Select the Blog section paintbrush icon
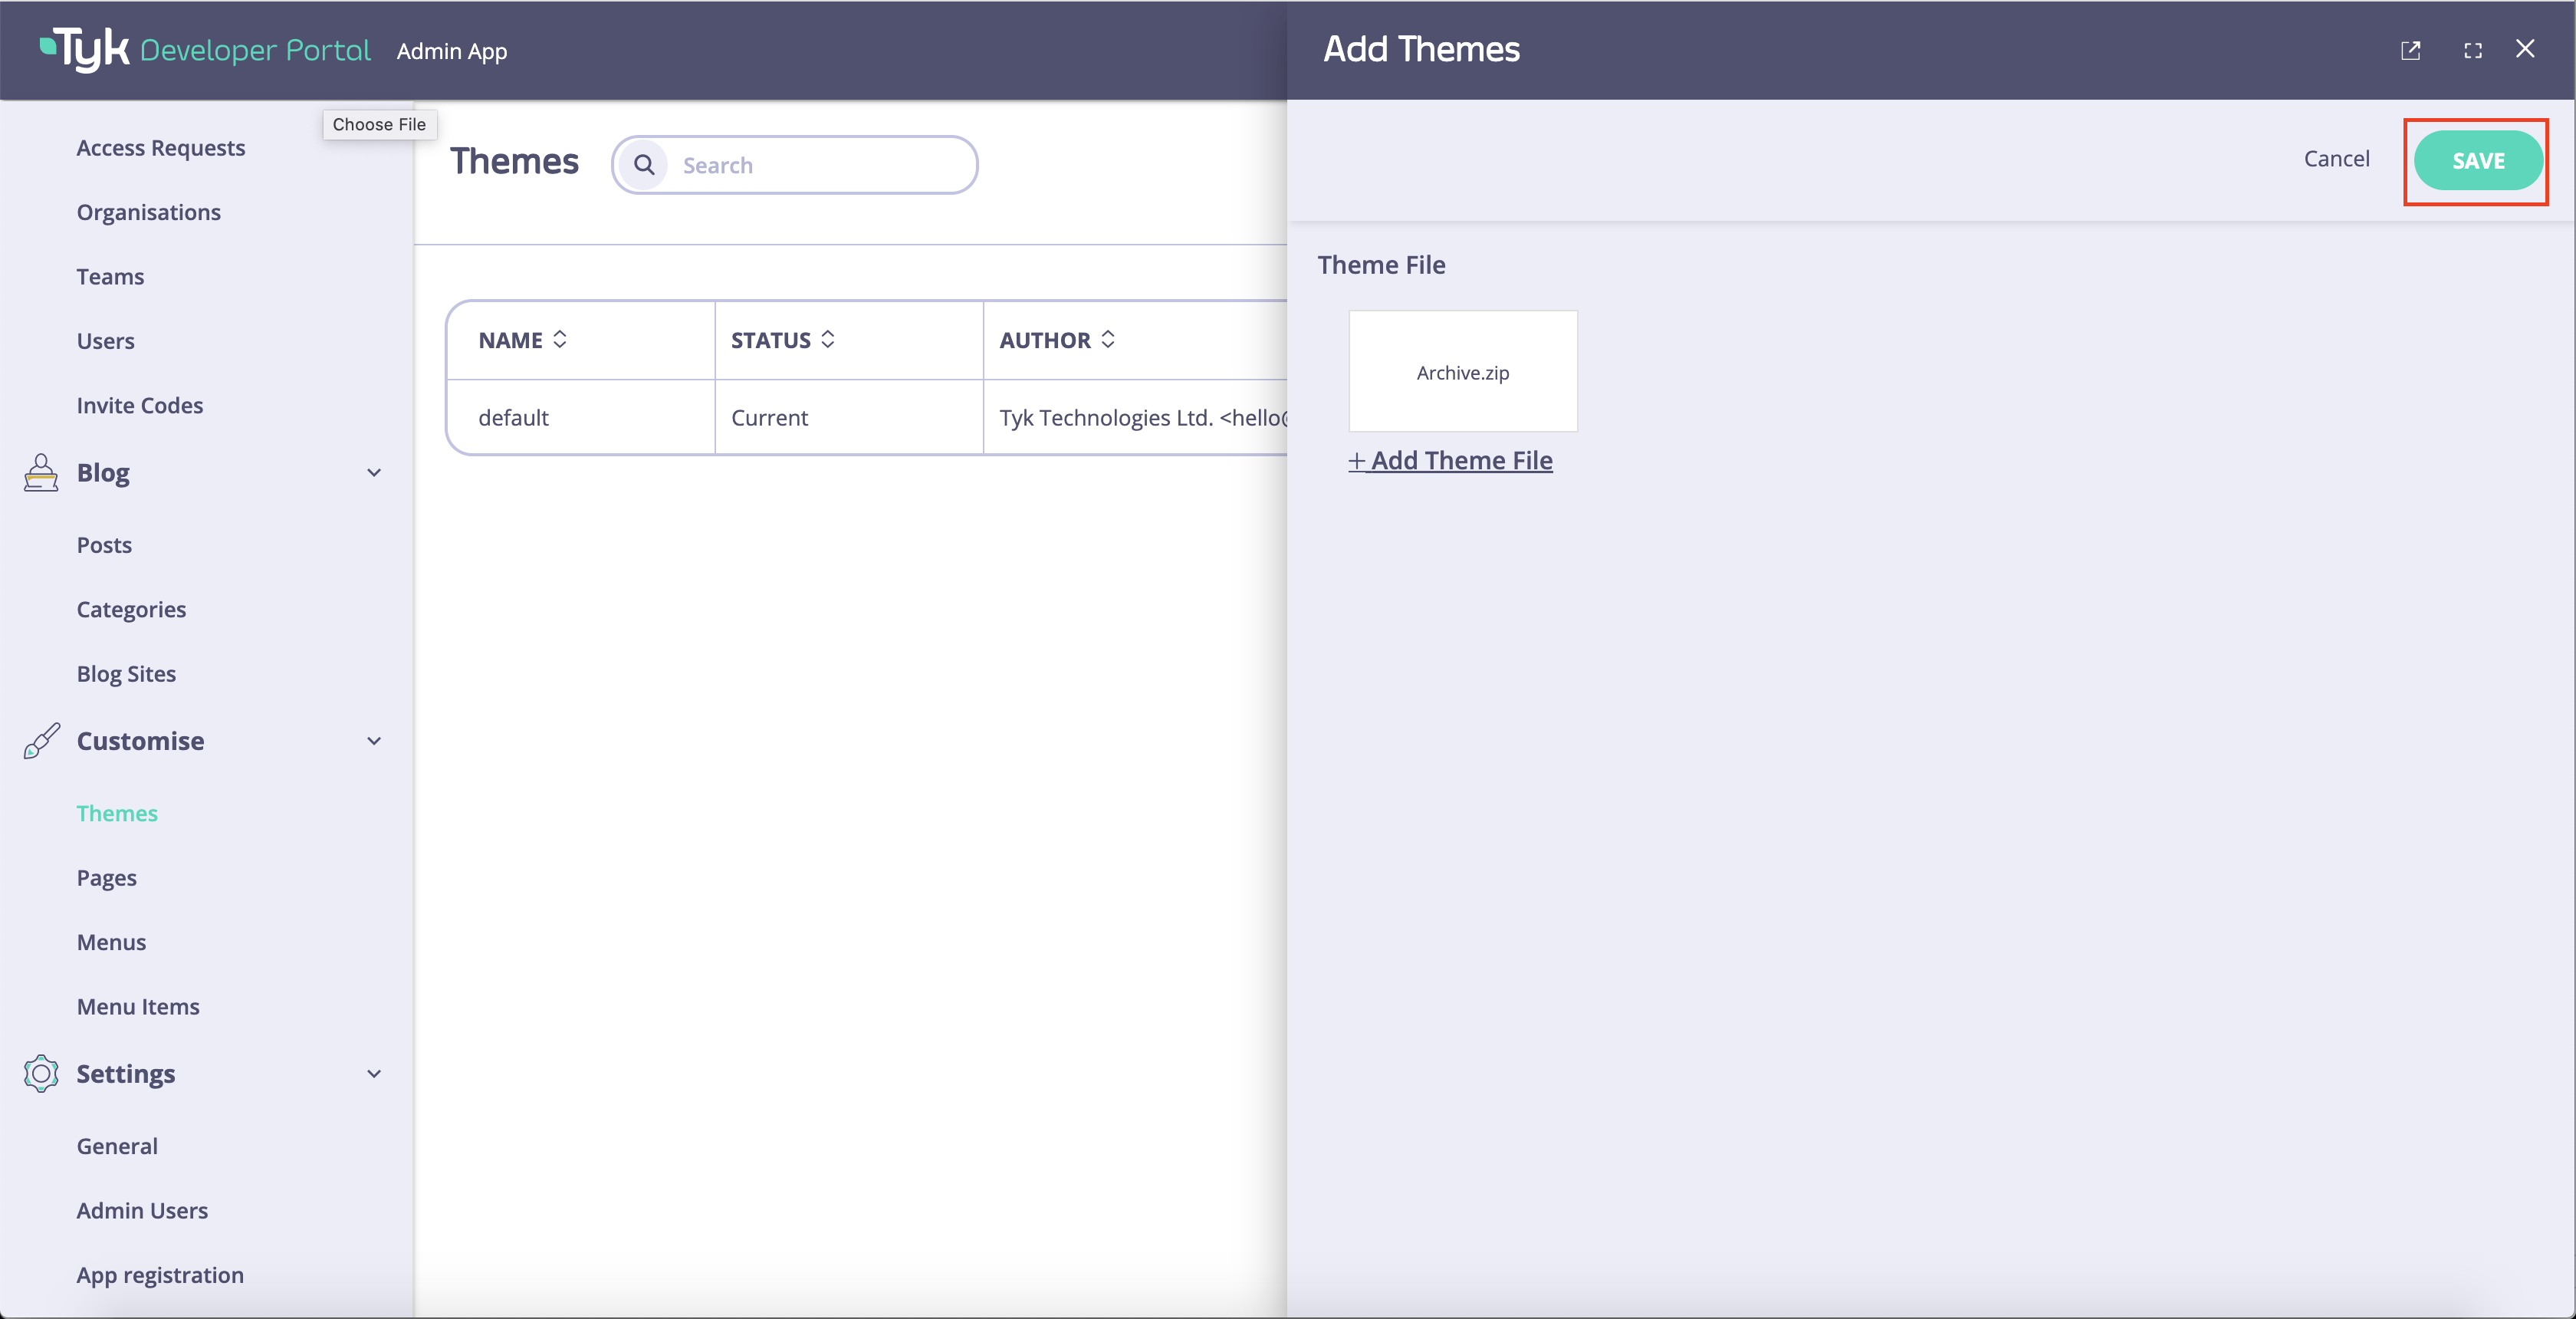 (40, 472)
